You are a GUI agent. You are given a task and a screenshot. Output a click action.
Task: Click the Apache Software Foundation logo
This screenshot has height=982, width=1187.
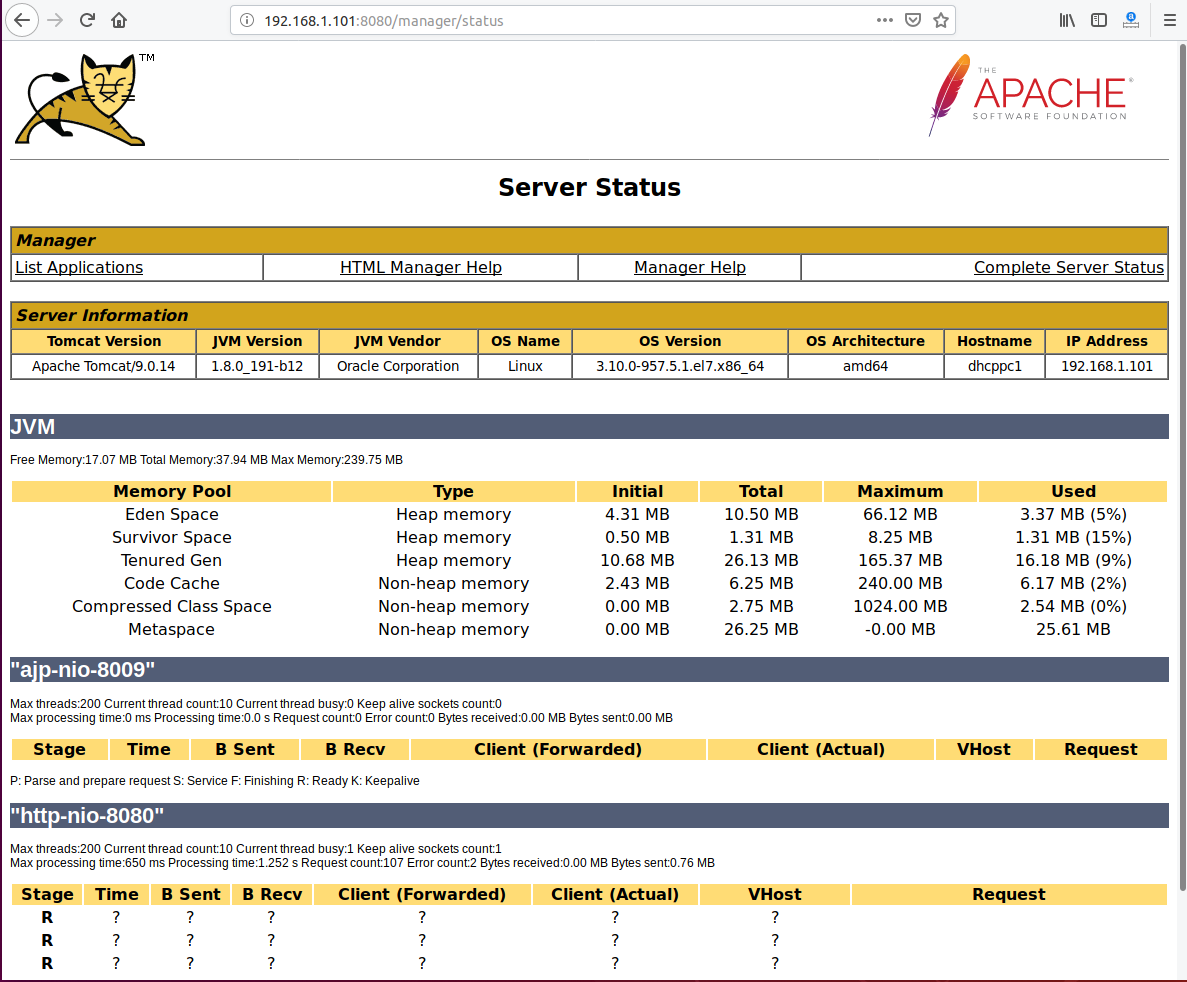click(x=1030, y=94)
